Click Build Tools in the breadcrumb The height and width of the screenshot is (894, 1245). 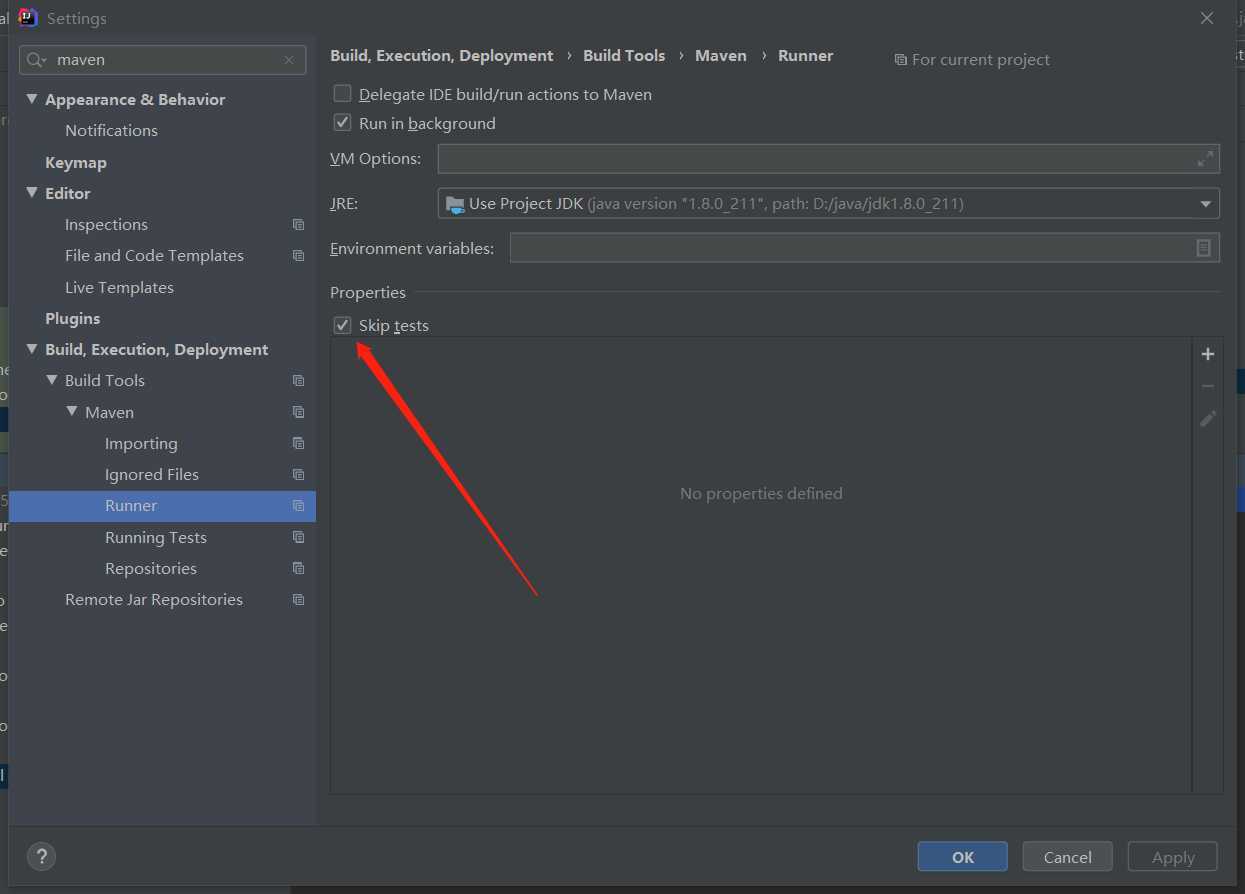(x=624, y=56)
